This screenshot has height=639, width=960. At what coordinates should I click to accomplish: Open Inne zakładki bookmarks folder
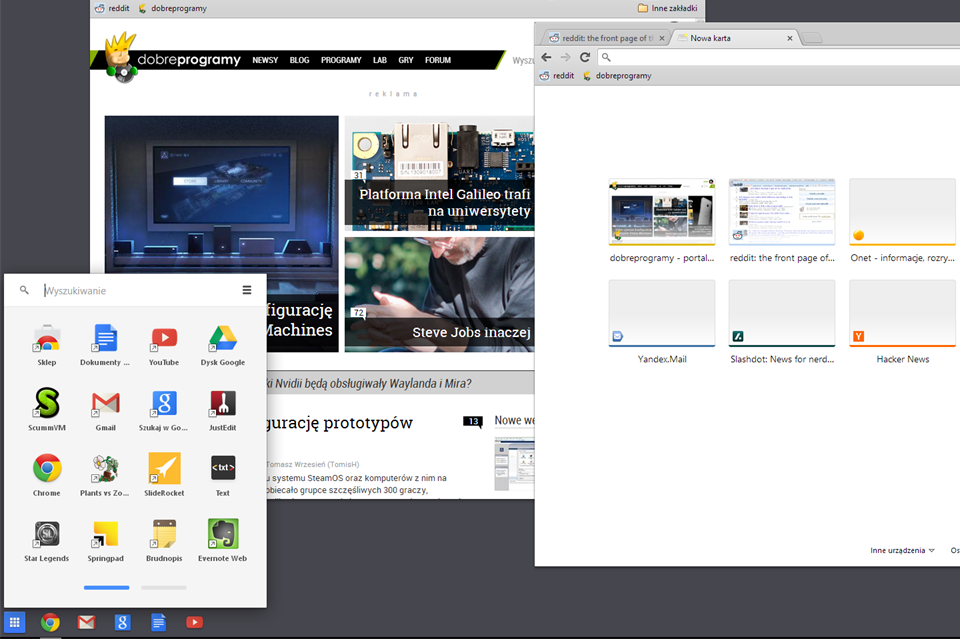click(667, 8)
